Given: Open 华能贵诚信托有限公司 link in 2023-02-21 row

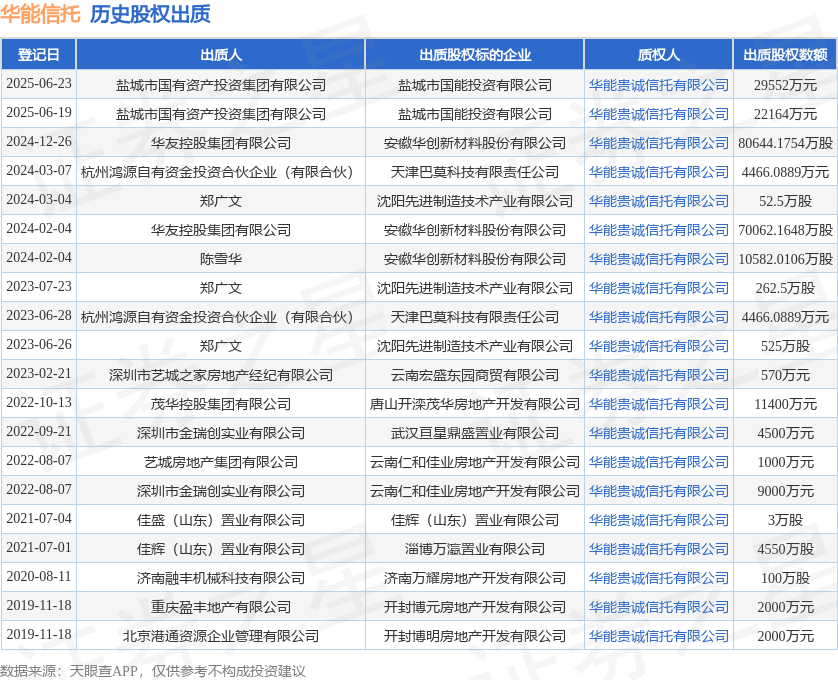Looking at the screenshot, I should coord(658,375).
